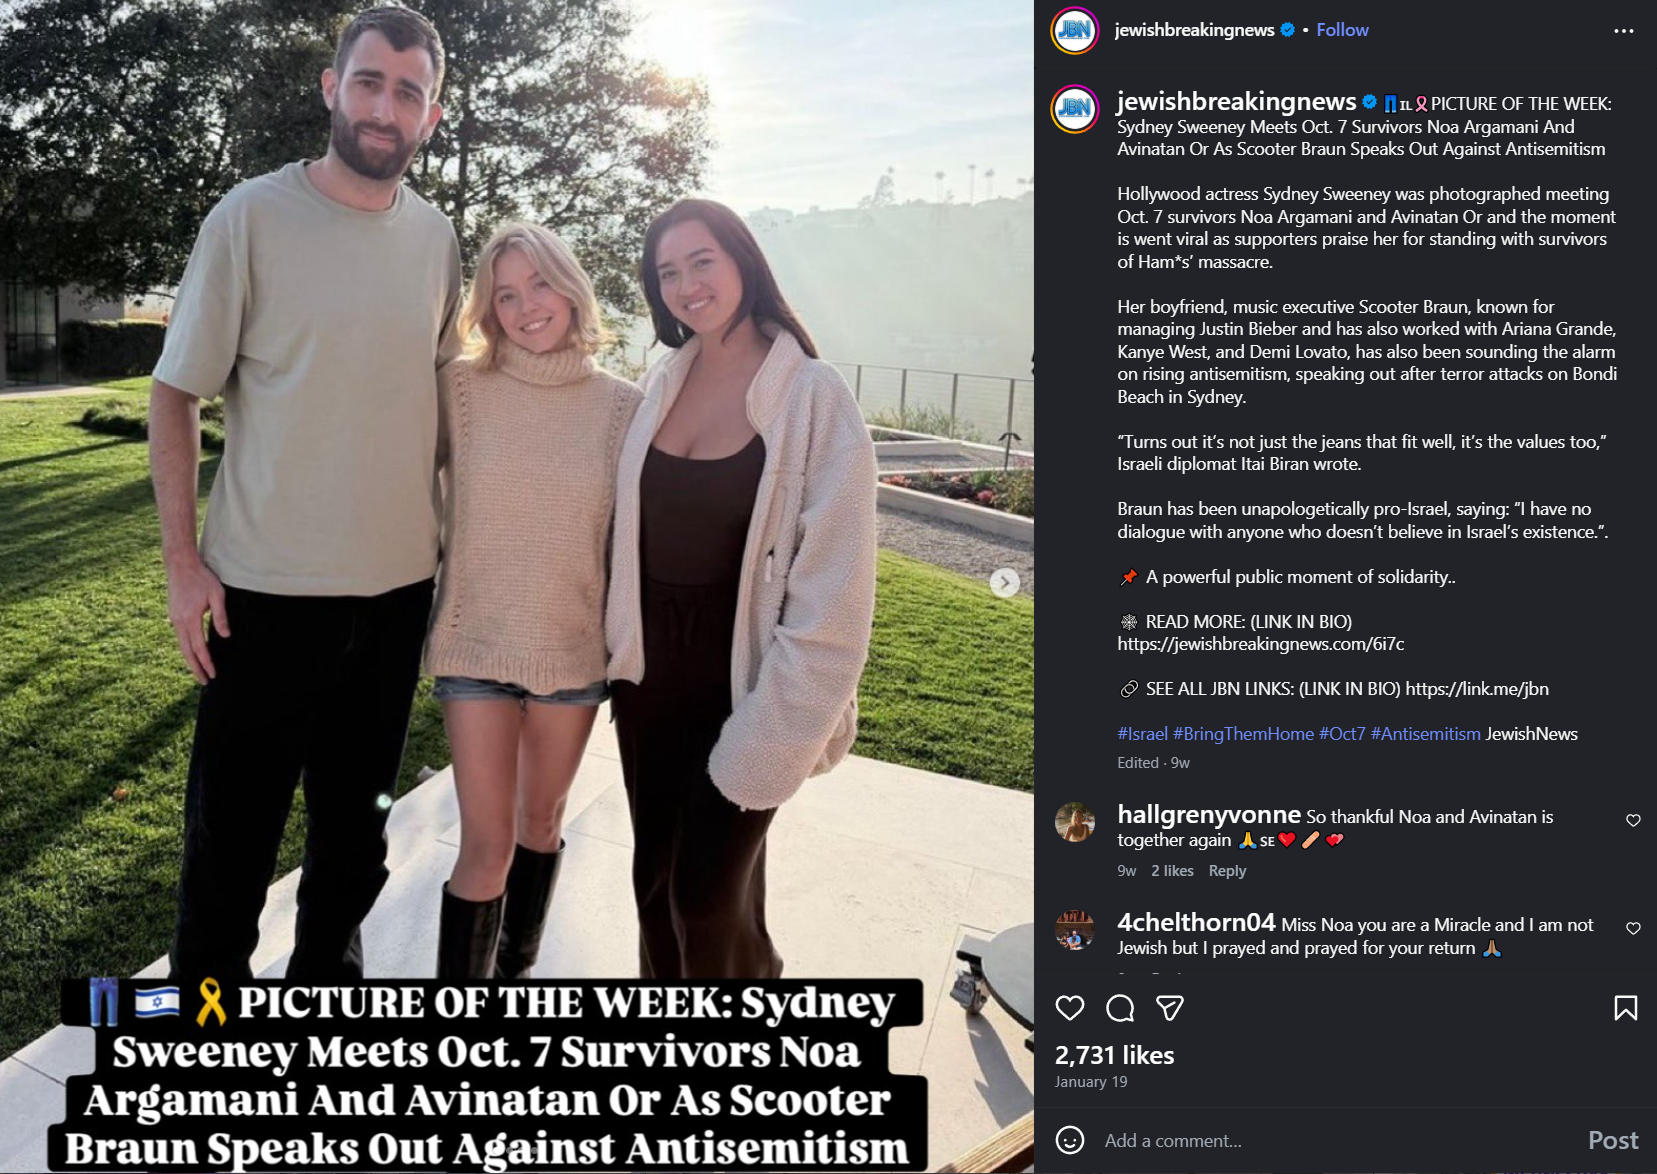
Task: Advance to next photo with carousel arrow
Action: [1005, 583]
